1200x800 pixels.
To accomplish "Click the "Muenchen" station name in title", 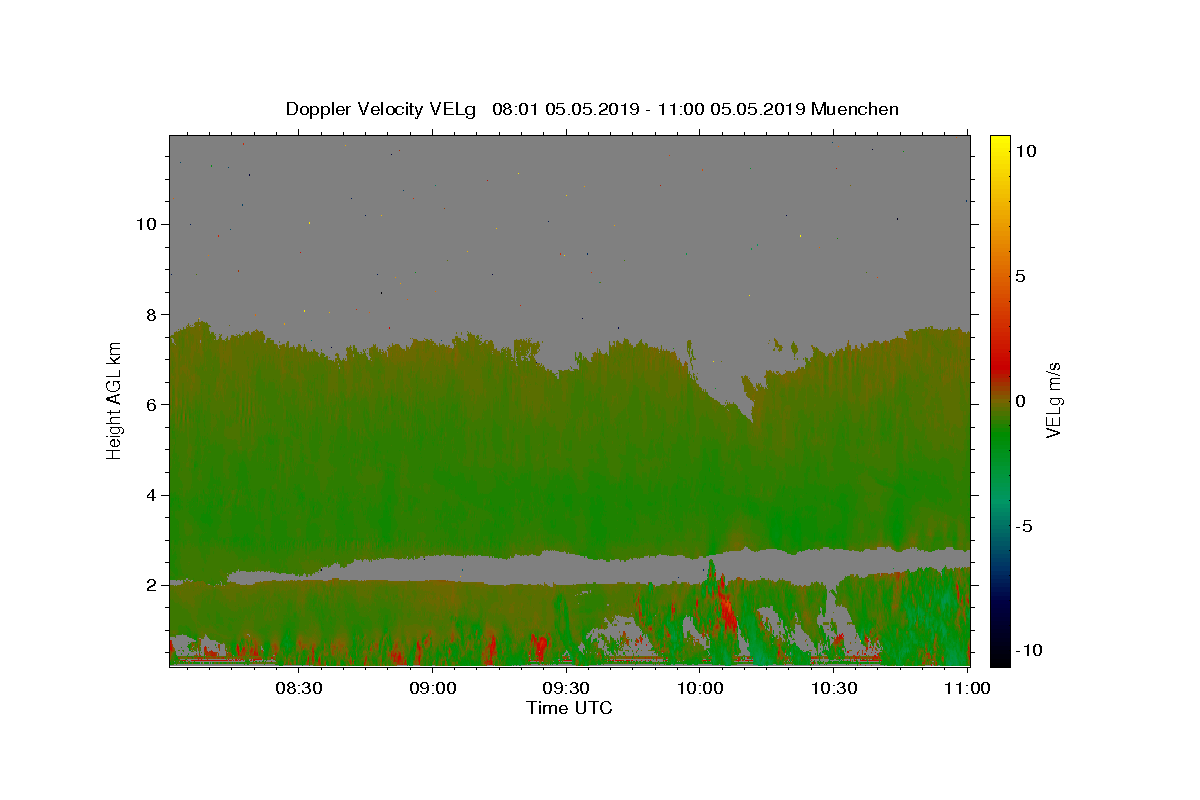I will click(x=855, y=109).
